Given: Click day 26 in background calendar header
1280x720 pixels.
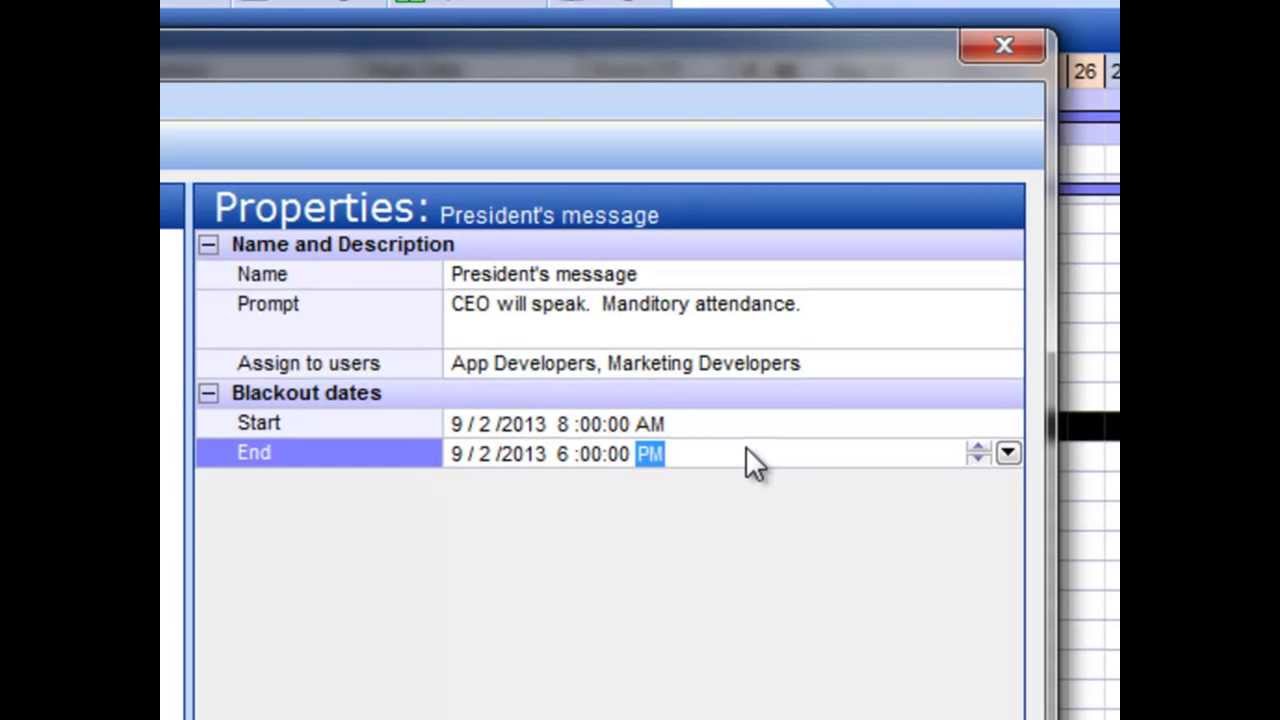Looking at the screenshot, I should pyautogui.click(x=1084, y=72).
